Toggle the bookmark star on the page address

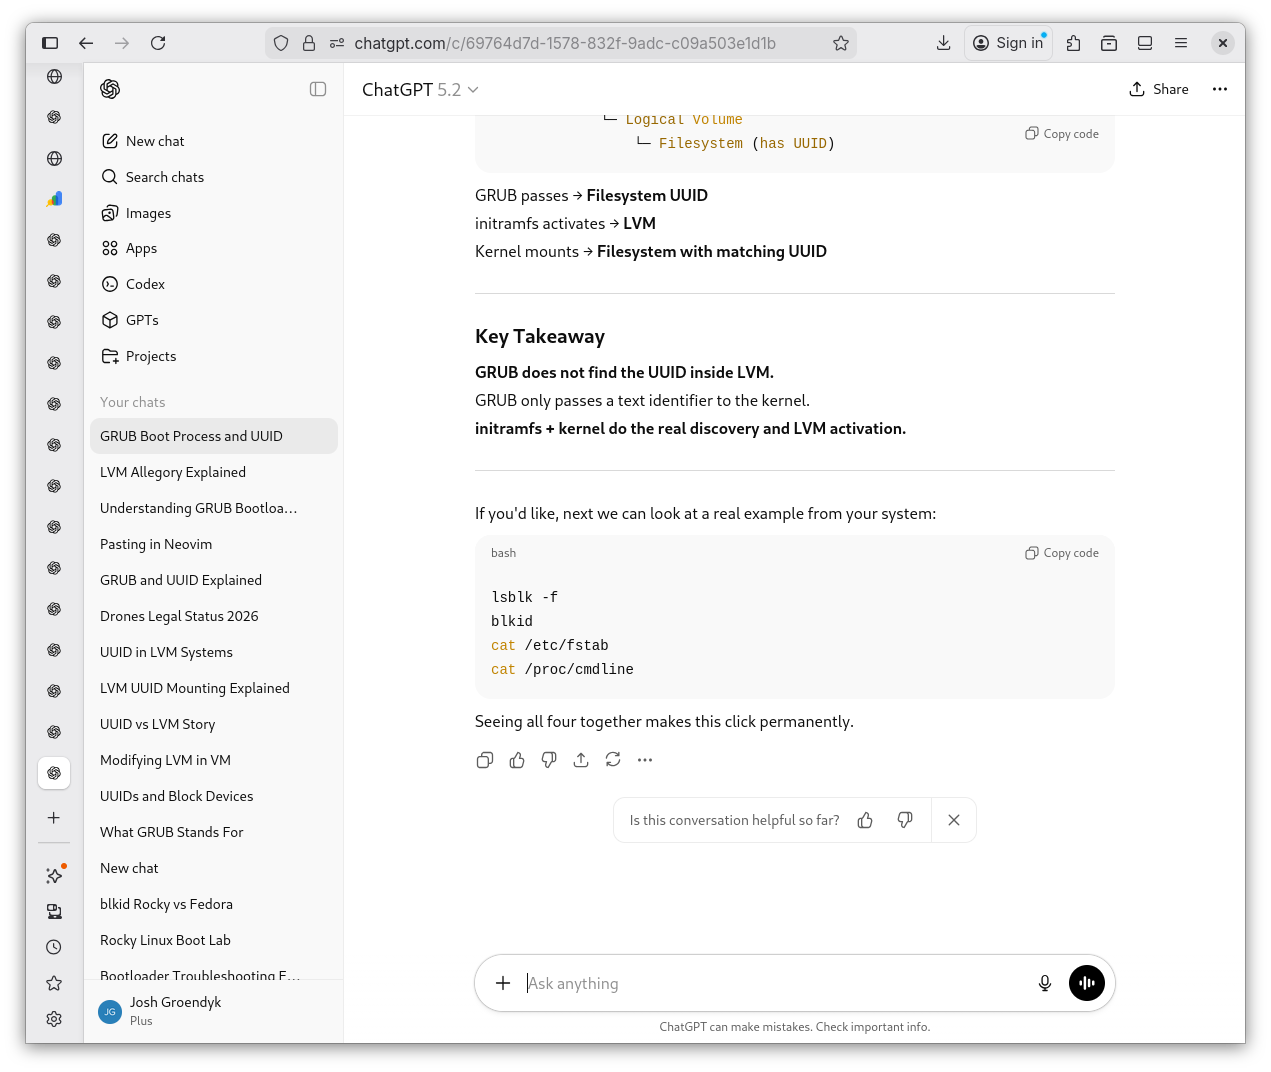point(841,43)
